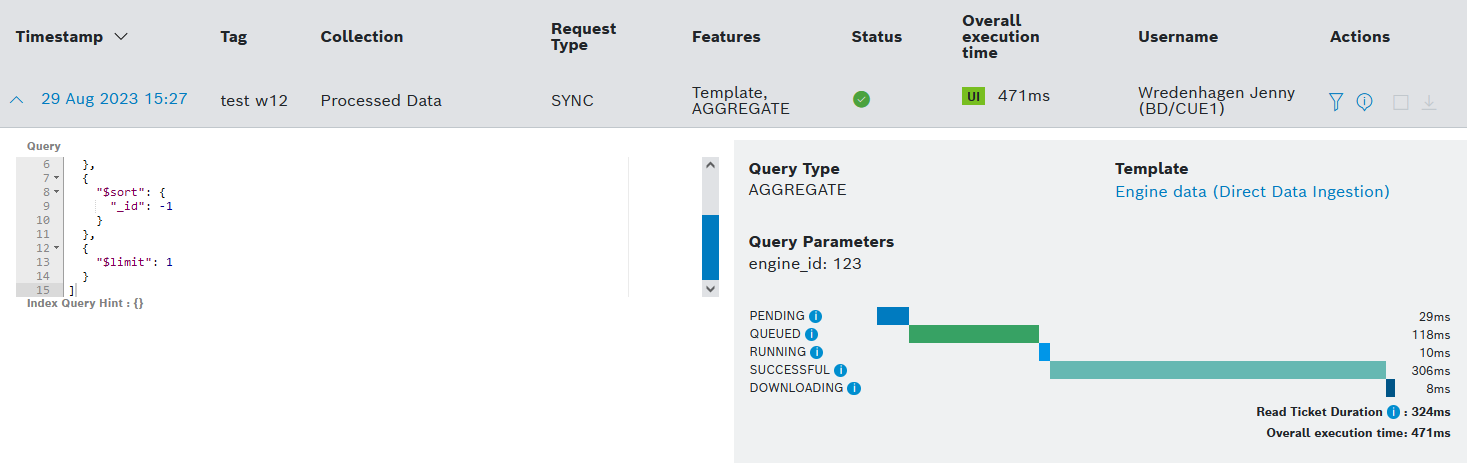Collapse the code fold at line 12
Viewport: 1467px width, 463px height.
pos(56,248)
